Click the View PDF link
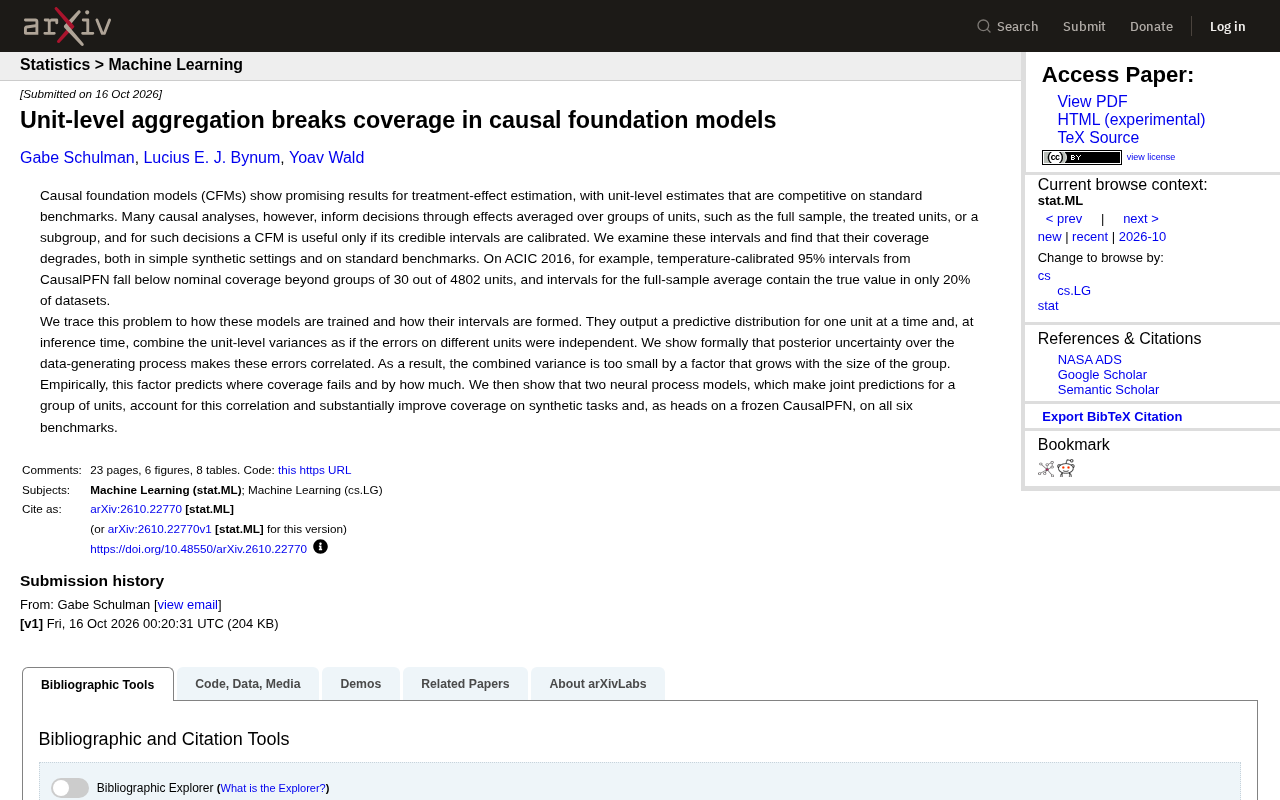Screen dimensions: 1280x800 (1092, 102)
